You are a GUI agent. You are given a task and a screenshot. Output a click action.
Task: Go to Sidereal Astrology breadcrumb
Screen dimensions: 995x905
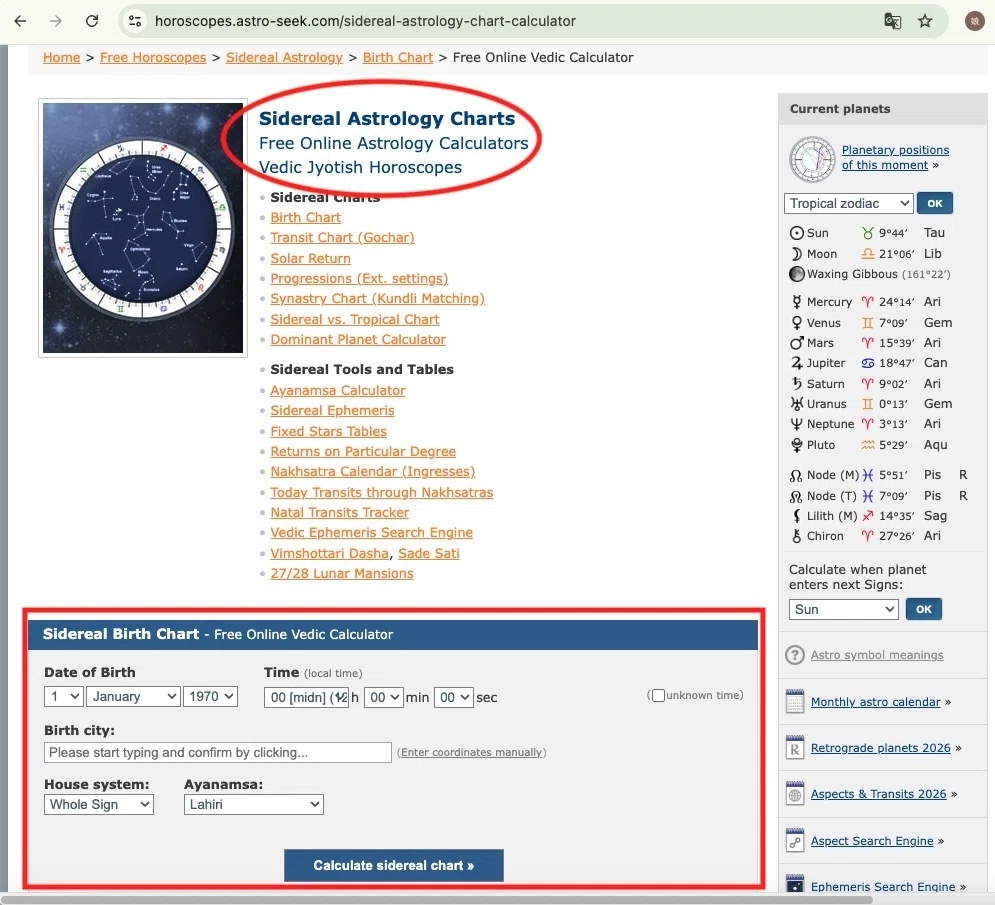(x=284, y=58)
